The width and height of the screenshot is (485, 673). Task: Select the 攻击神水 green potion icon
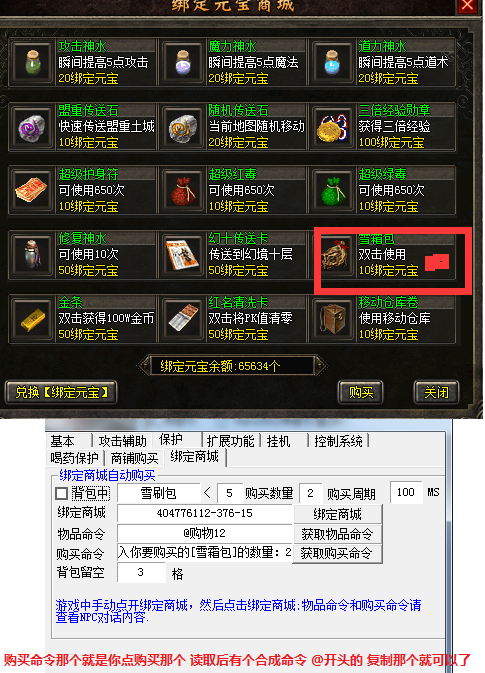pyautogui.click(x=33, y=63)
